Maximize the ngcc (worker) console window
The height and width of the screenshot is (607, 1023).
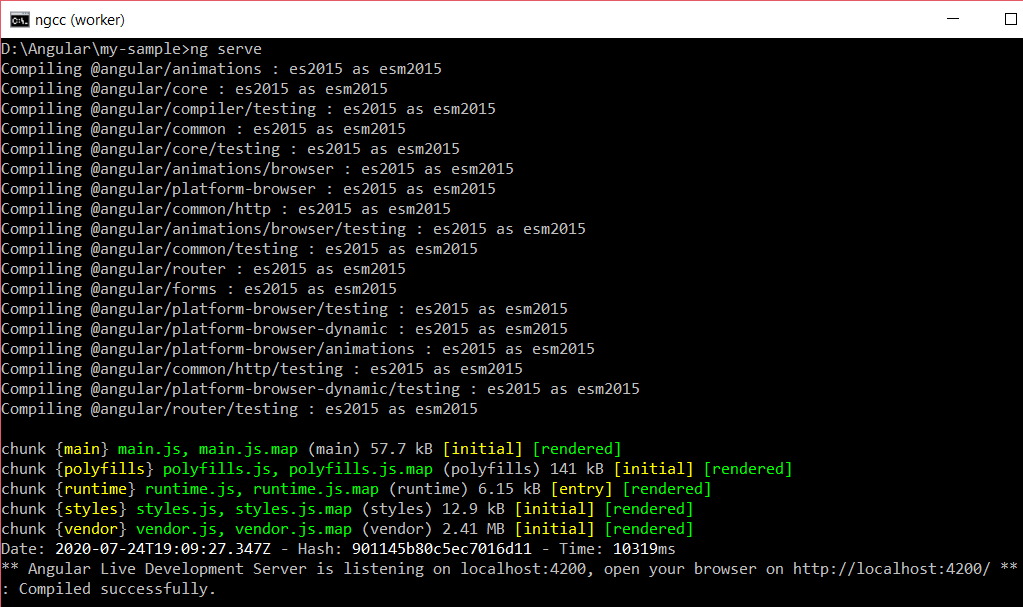pos(1011,19)
